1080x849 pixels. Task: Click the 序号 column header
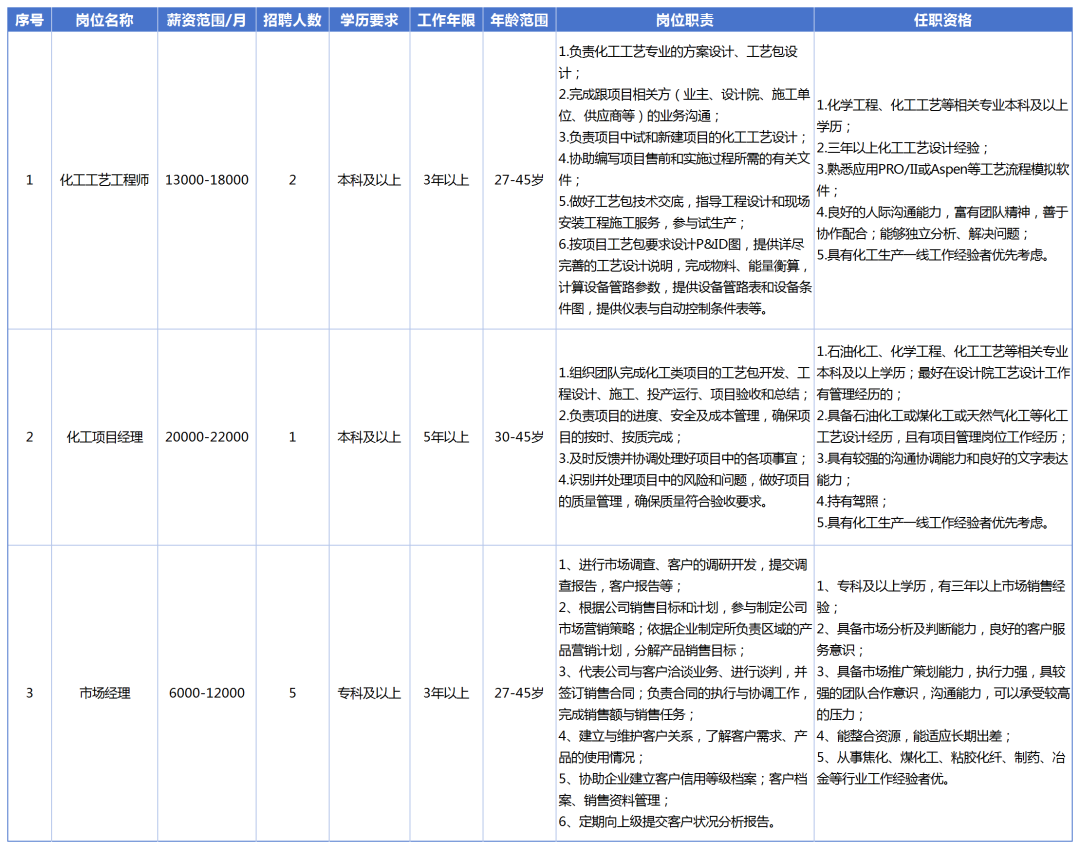[x=30, y=20]
